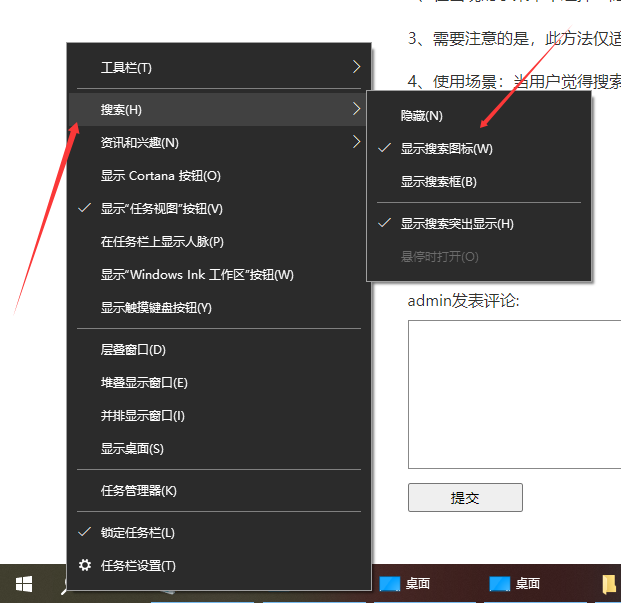Viewport: 621px width, 603px height.
Task: Select 显示桌面 menu item
Action: pyautogui.click(x=132, y=449)
